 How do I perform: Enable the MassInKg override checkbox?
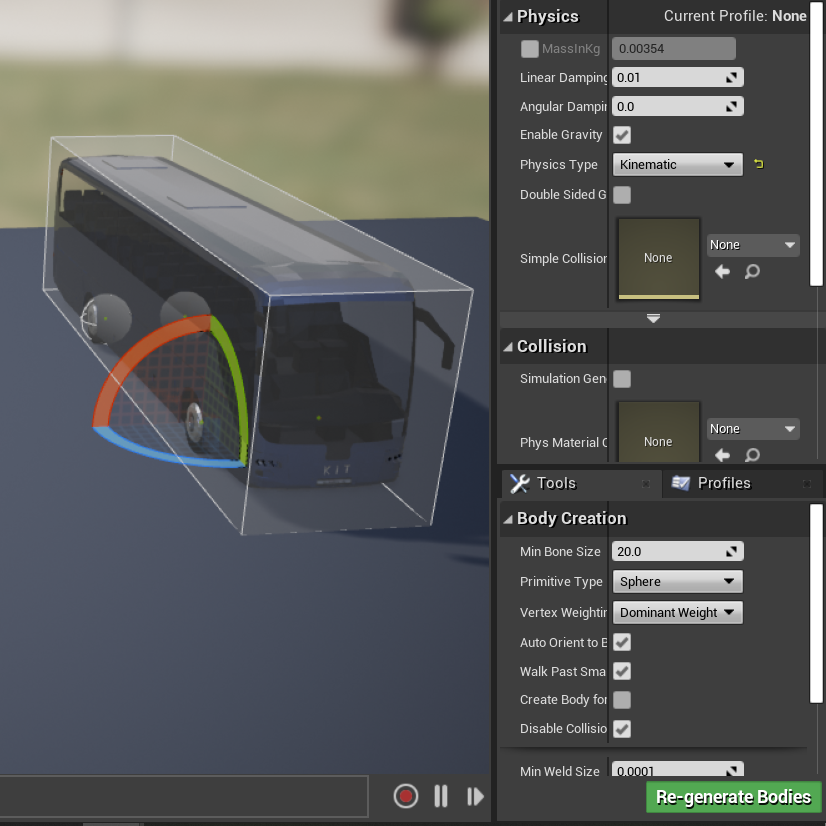pyautogui.click(x=529, y=49)
